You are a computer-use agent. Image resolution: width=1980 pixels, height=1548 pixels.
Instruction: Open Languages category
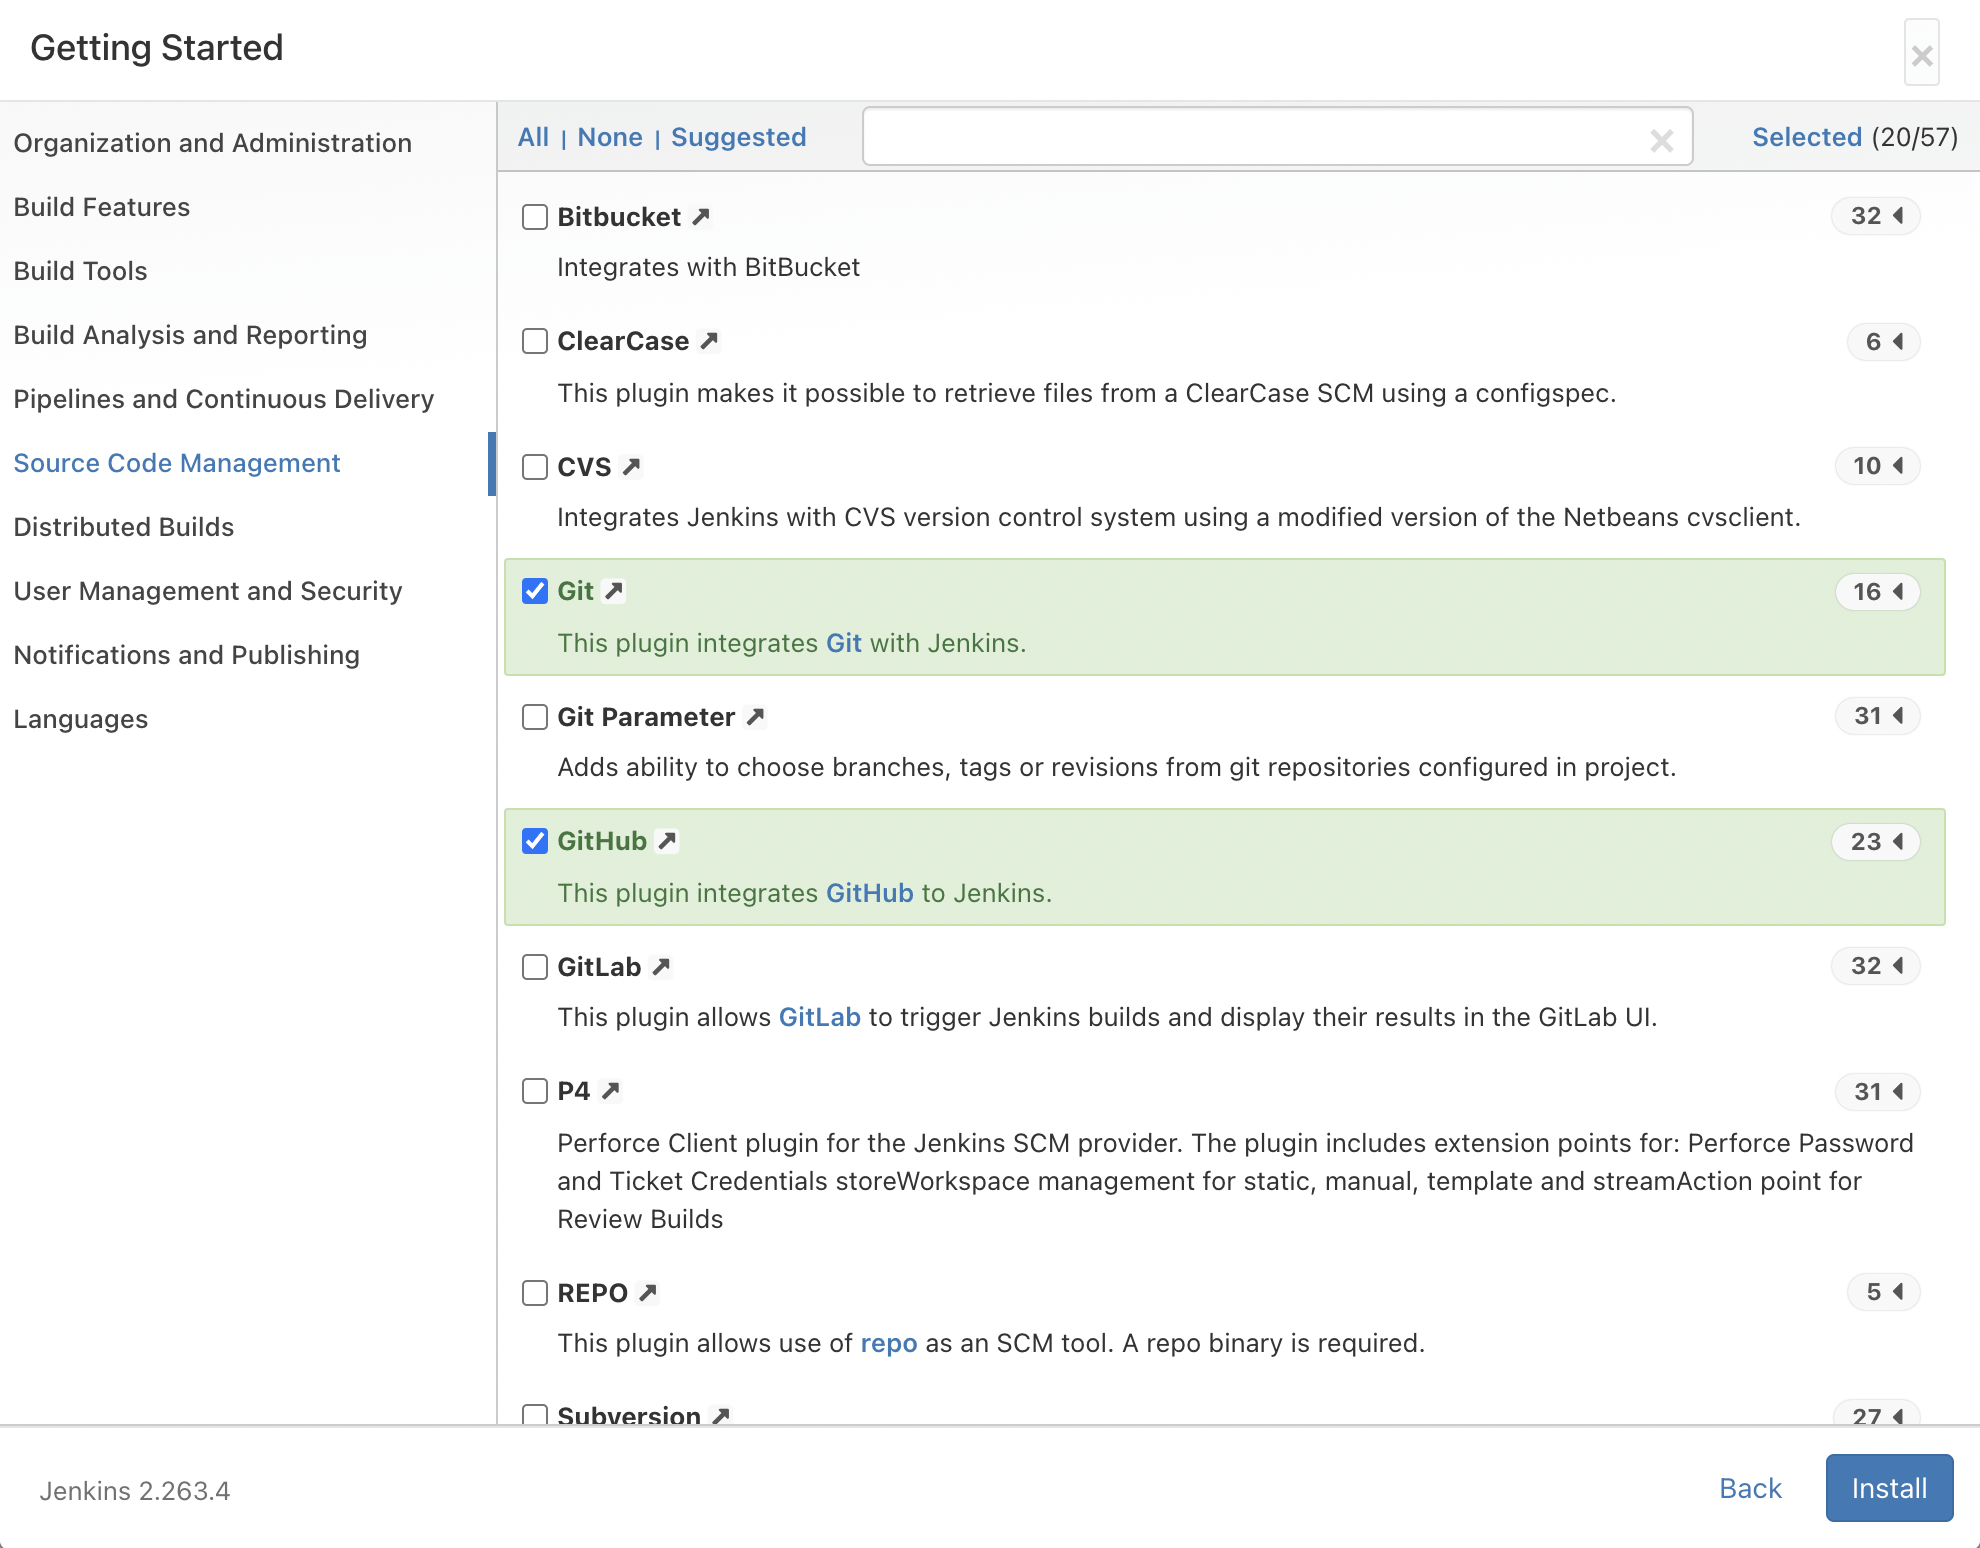click(x=81, y=719)
